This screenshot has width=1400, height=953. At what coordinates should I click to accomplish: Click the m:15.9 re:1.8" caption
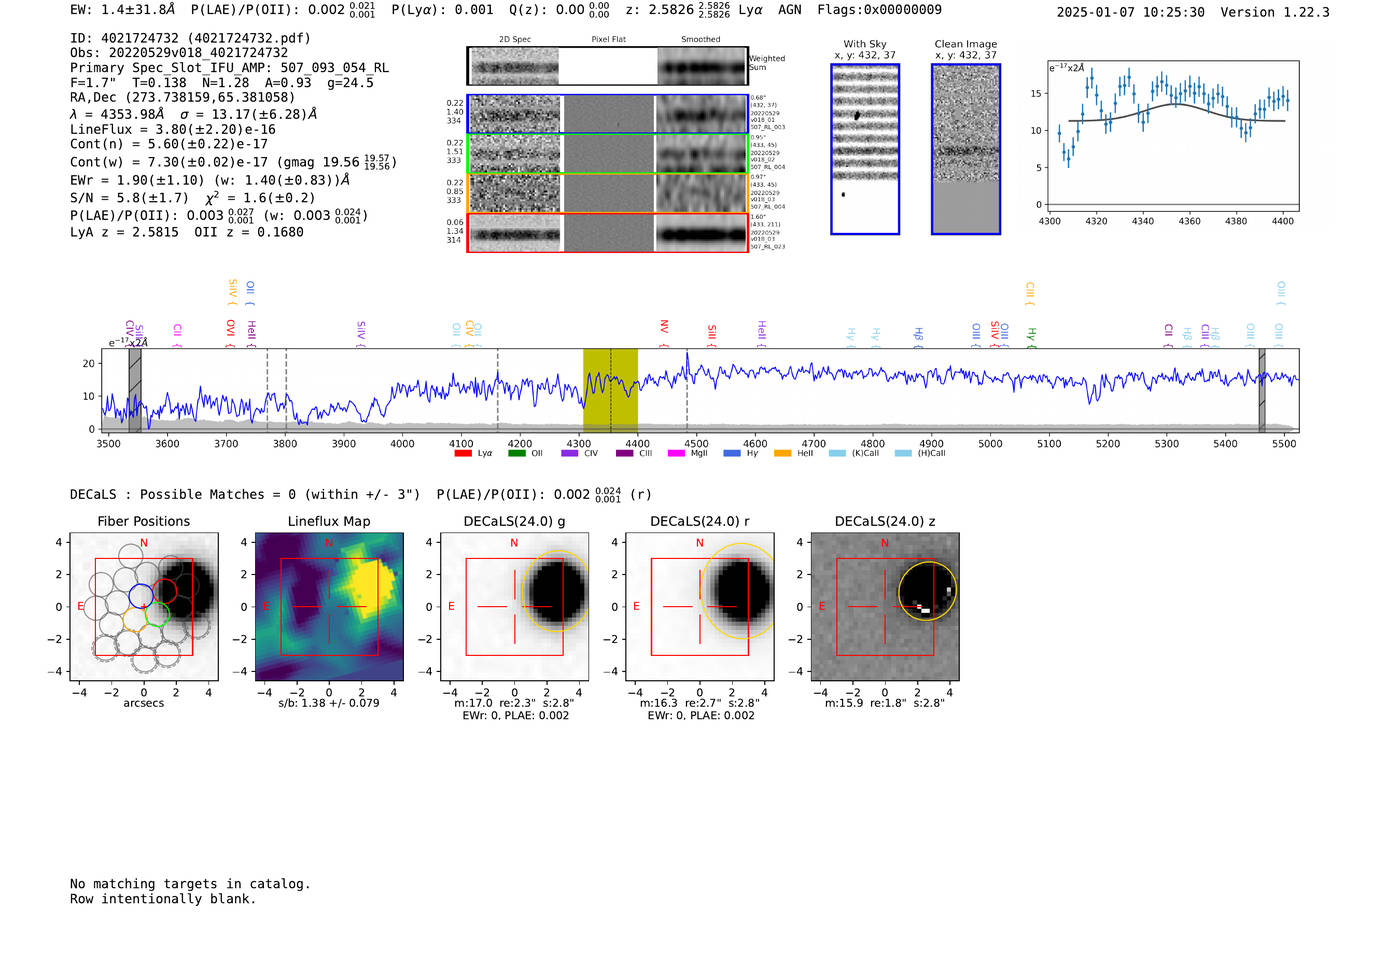pos(885,703)
